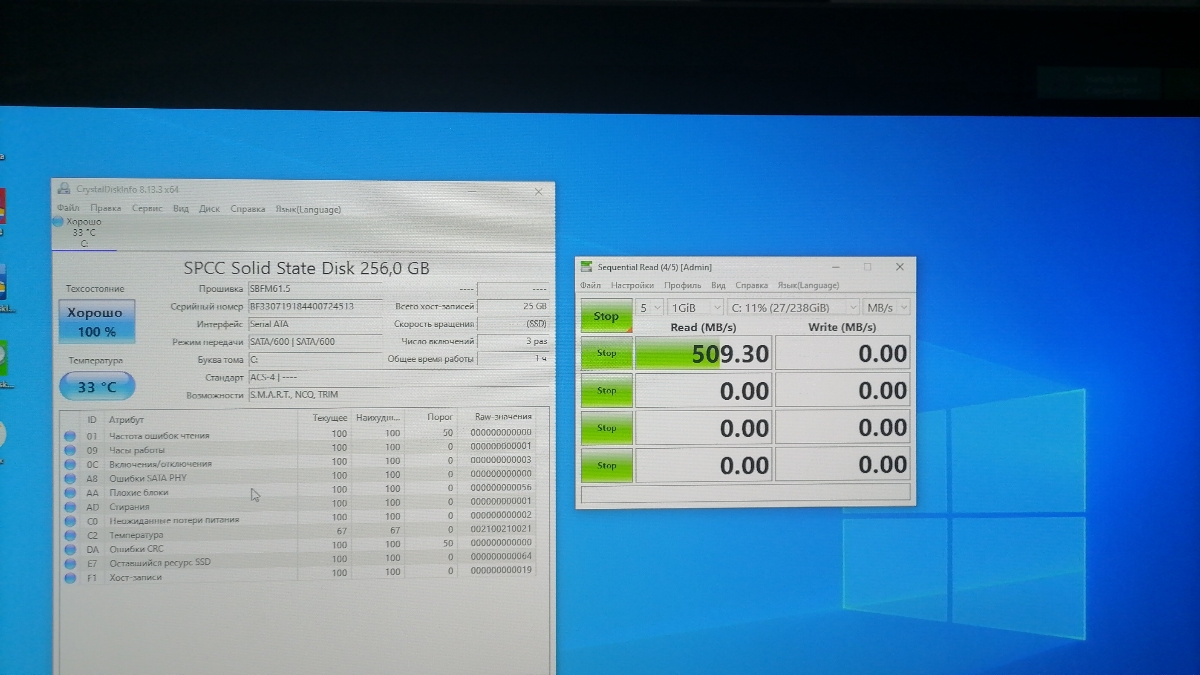Open Профиль menu in CrystalDiskMark
The image size is (1200, 675).
(682, 286)
